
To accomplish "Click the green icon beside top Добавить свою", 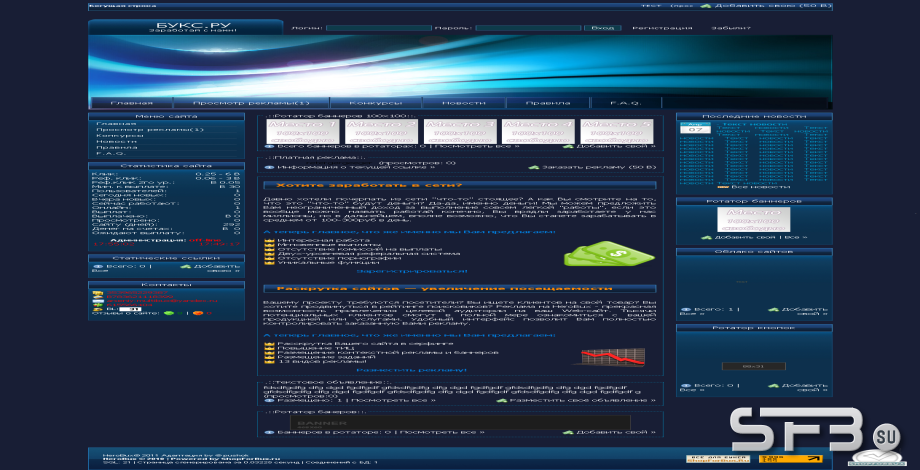I will (706, 6).
